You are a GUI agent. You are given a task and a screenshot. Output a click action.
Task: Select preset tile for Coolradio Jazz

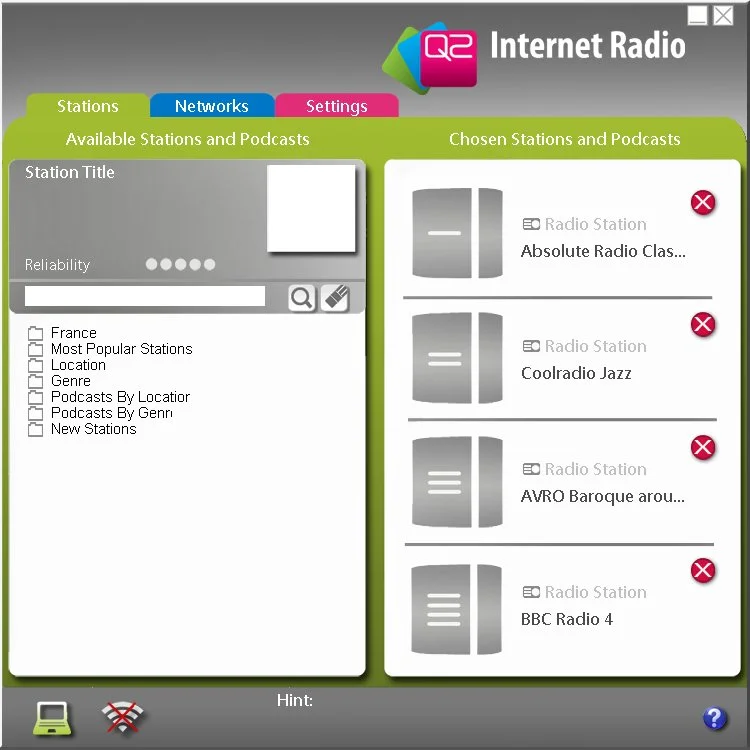click(x=457, y=358)
